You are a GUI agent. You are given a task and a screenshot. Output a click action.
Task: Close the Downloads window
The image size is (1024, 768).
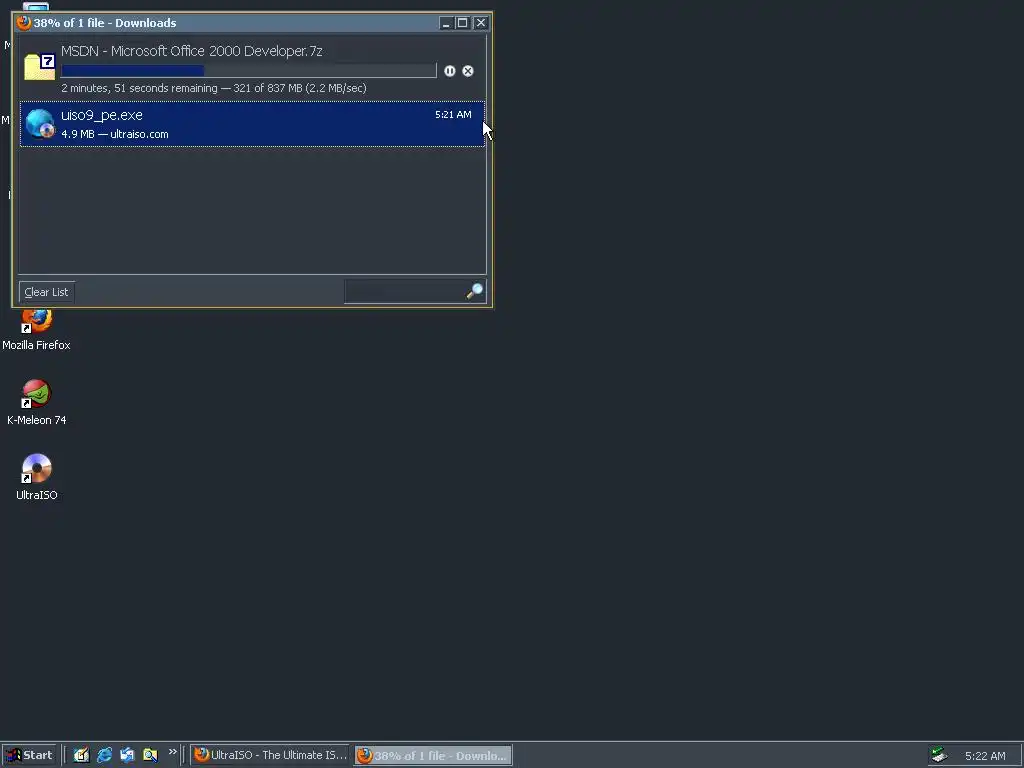pos(481,23)
